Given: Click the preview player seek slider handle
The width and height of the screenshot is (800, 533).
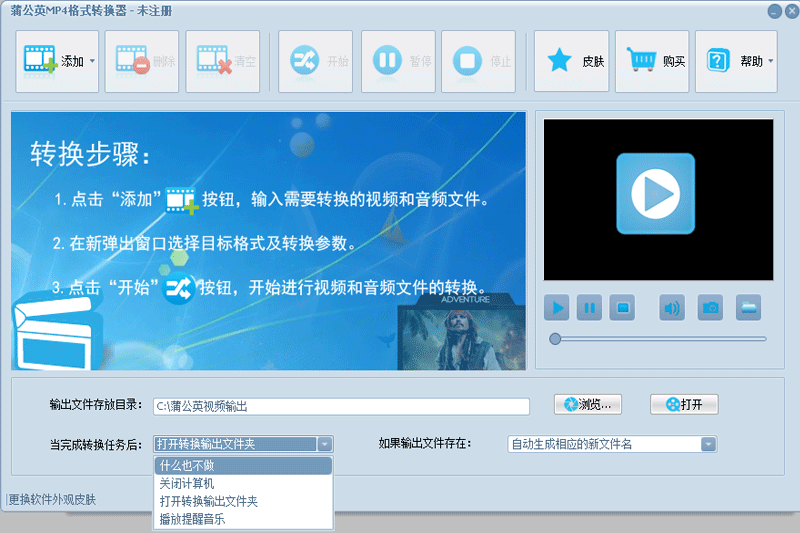Looking at the screenshot, I should 555,339.
